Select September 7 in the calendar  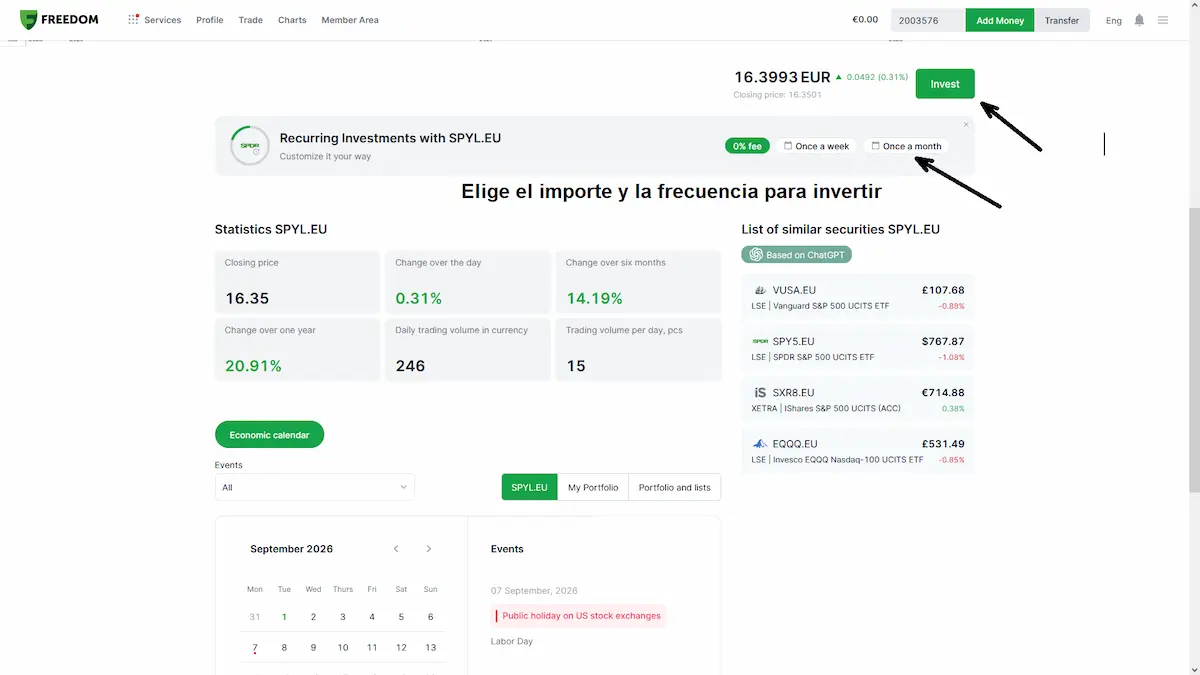255,648
